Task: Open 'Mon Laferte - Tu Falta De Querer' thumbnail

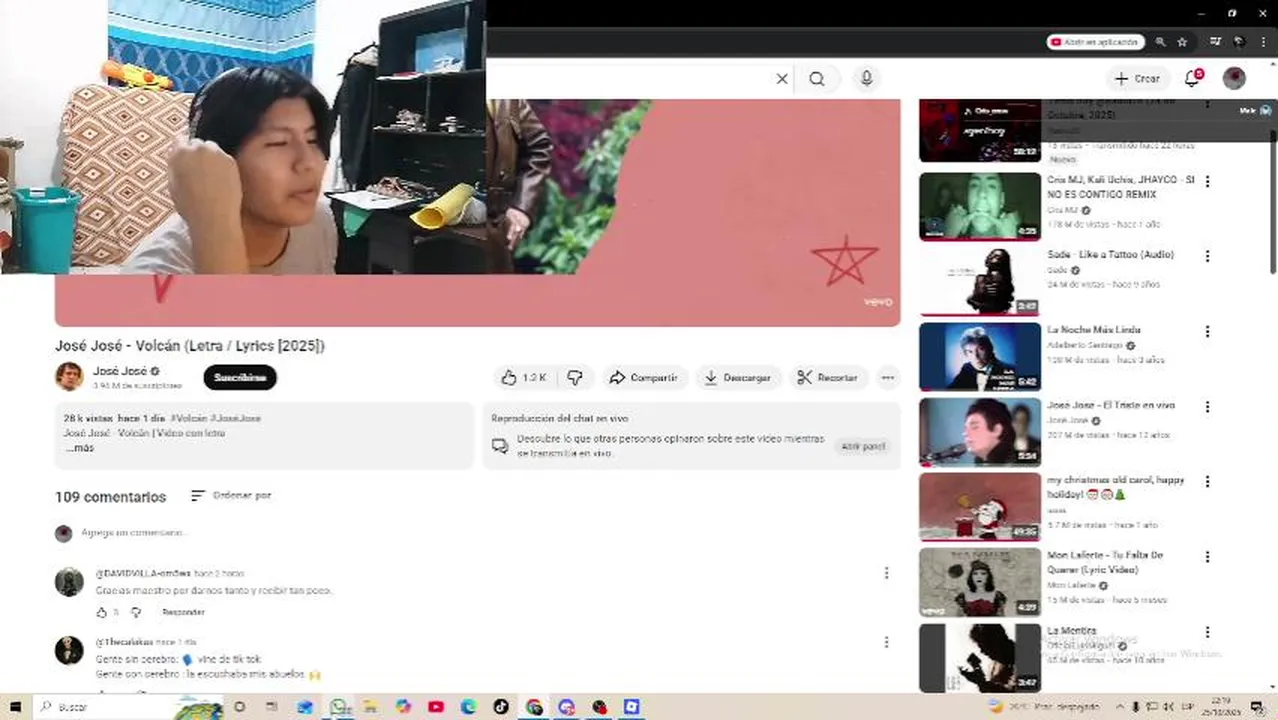Action: [980, 582]
